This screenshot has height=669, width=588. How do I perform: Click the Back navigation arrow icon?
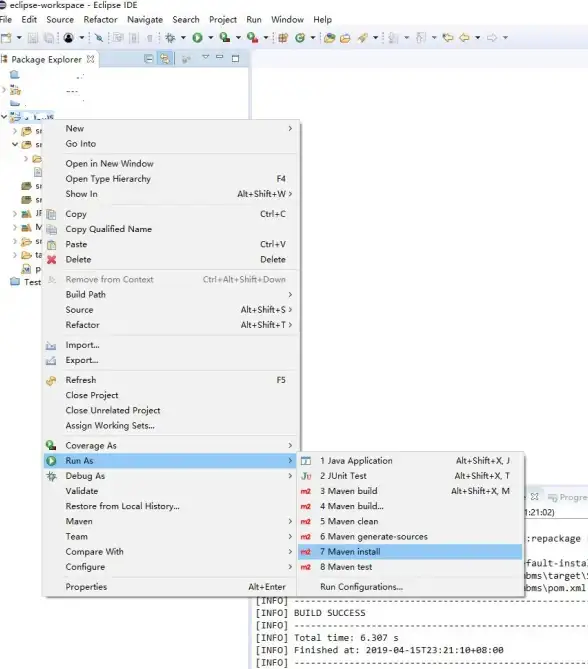coord(464,38)
